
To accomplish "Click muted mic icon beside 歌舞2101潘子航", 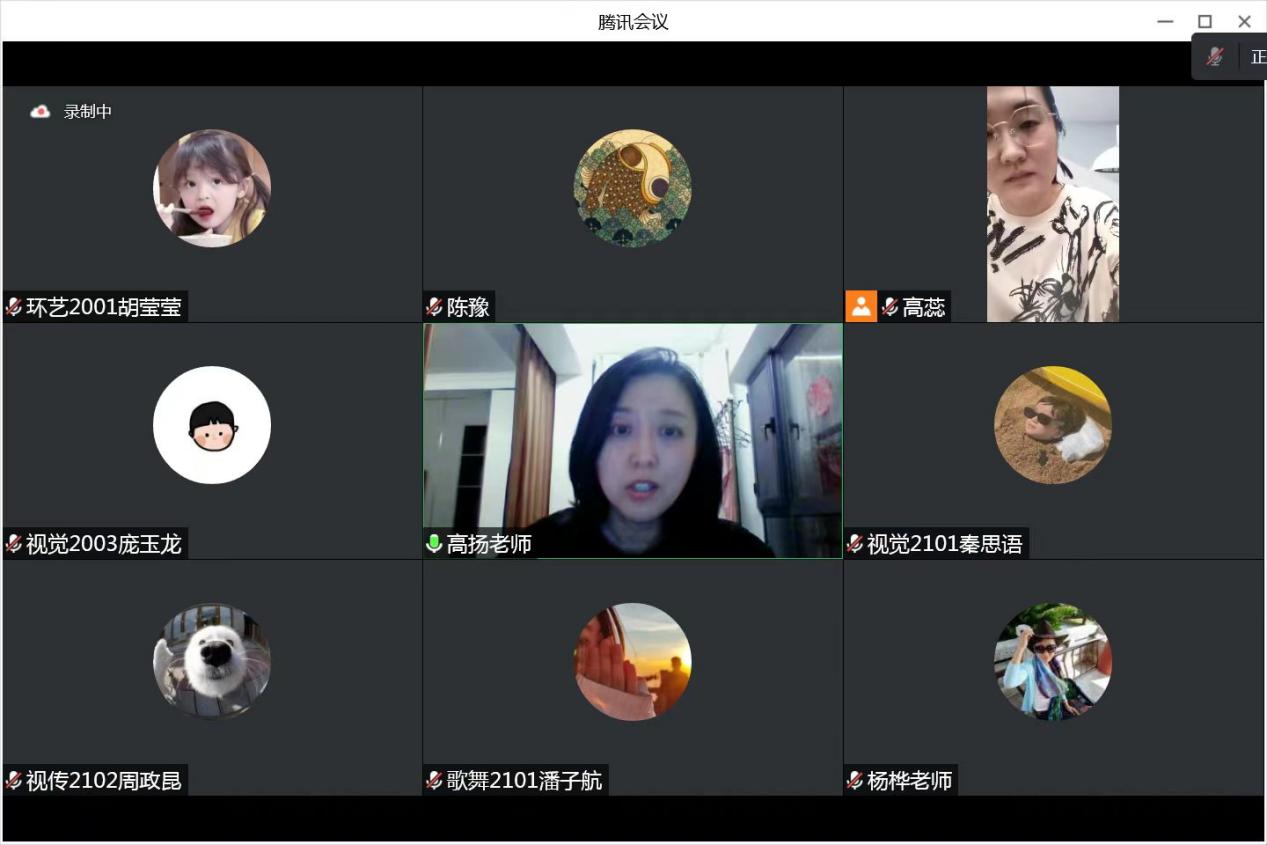I will pos(434,780).
